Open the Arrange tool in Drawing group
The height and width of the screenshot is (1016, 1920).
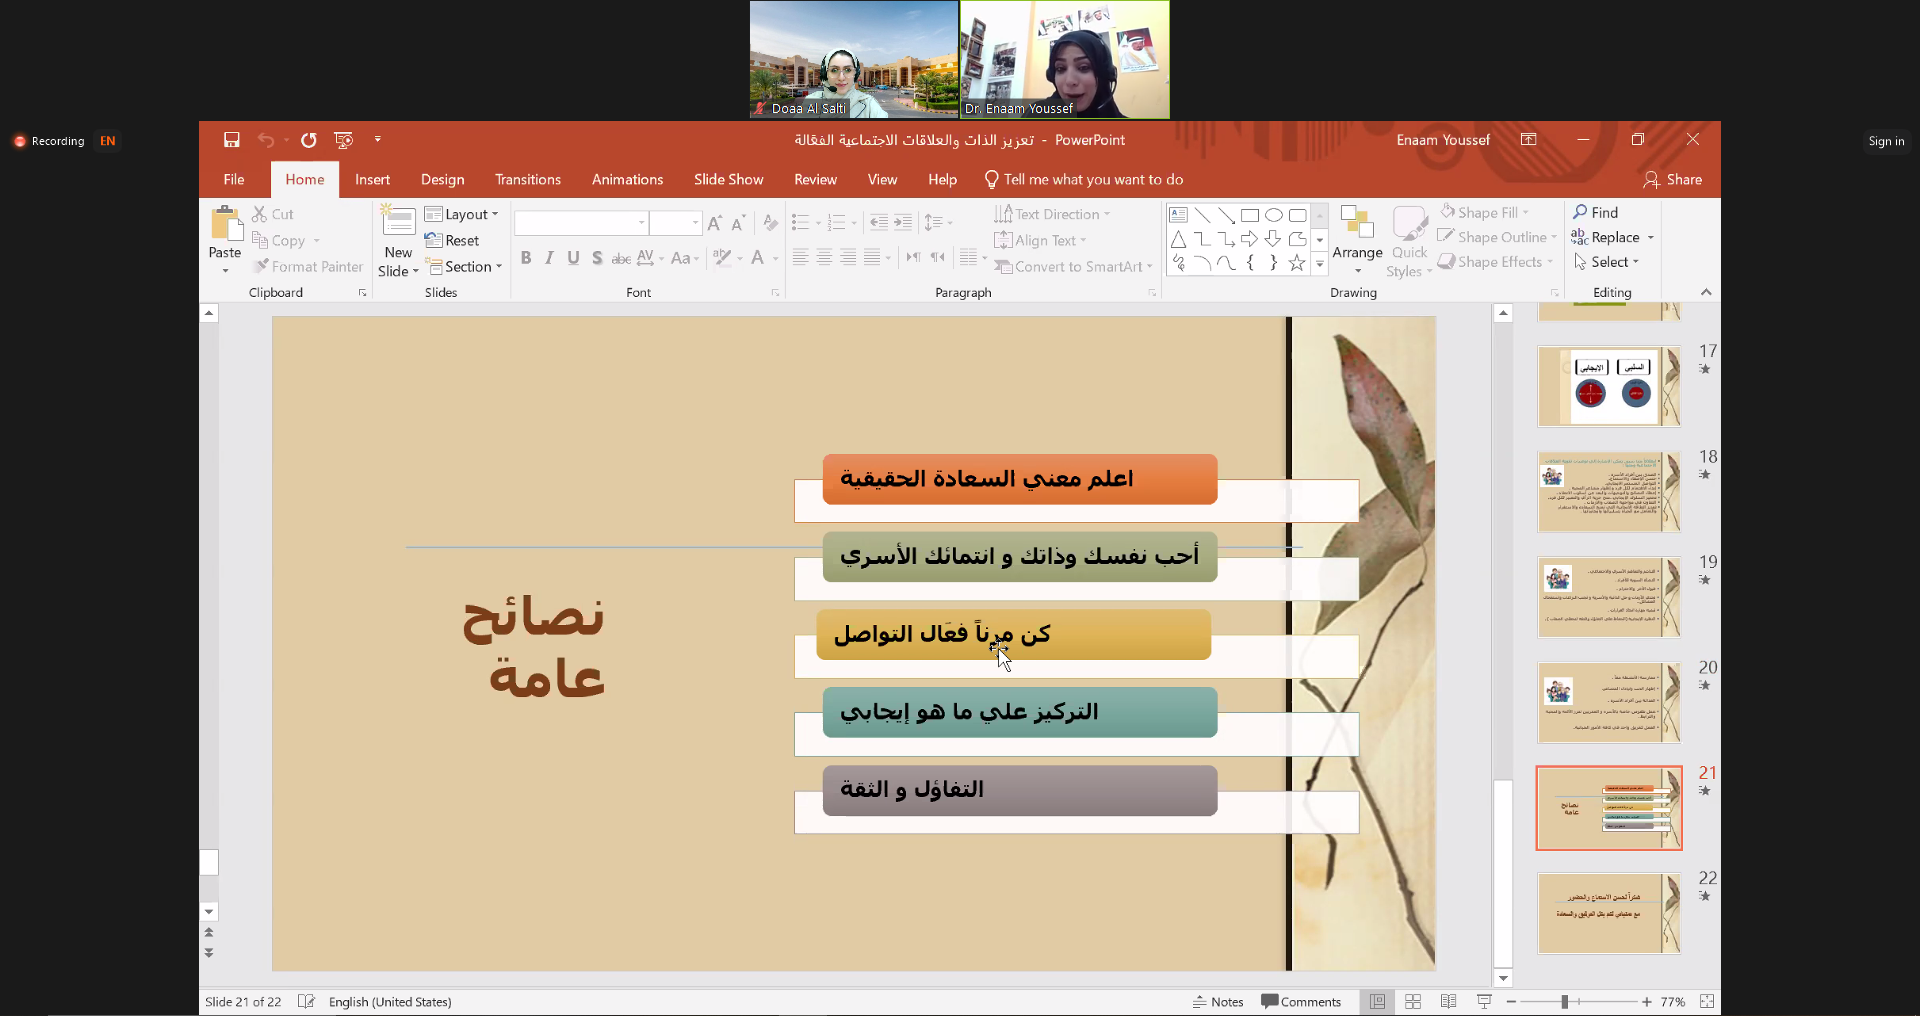click(1357, 240)
